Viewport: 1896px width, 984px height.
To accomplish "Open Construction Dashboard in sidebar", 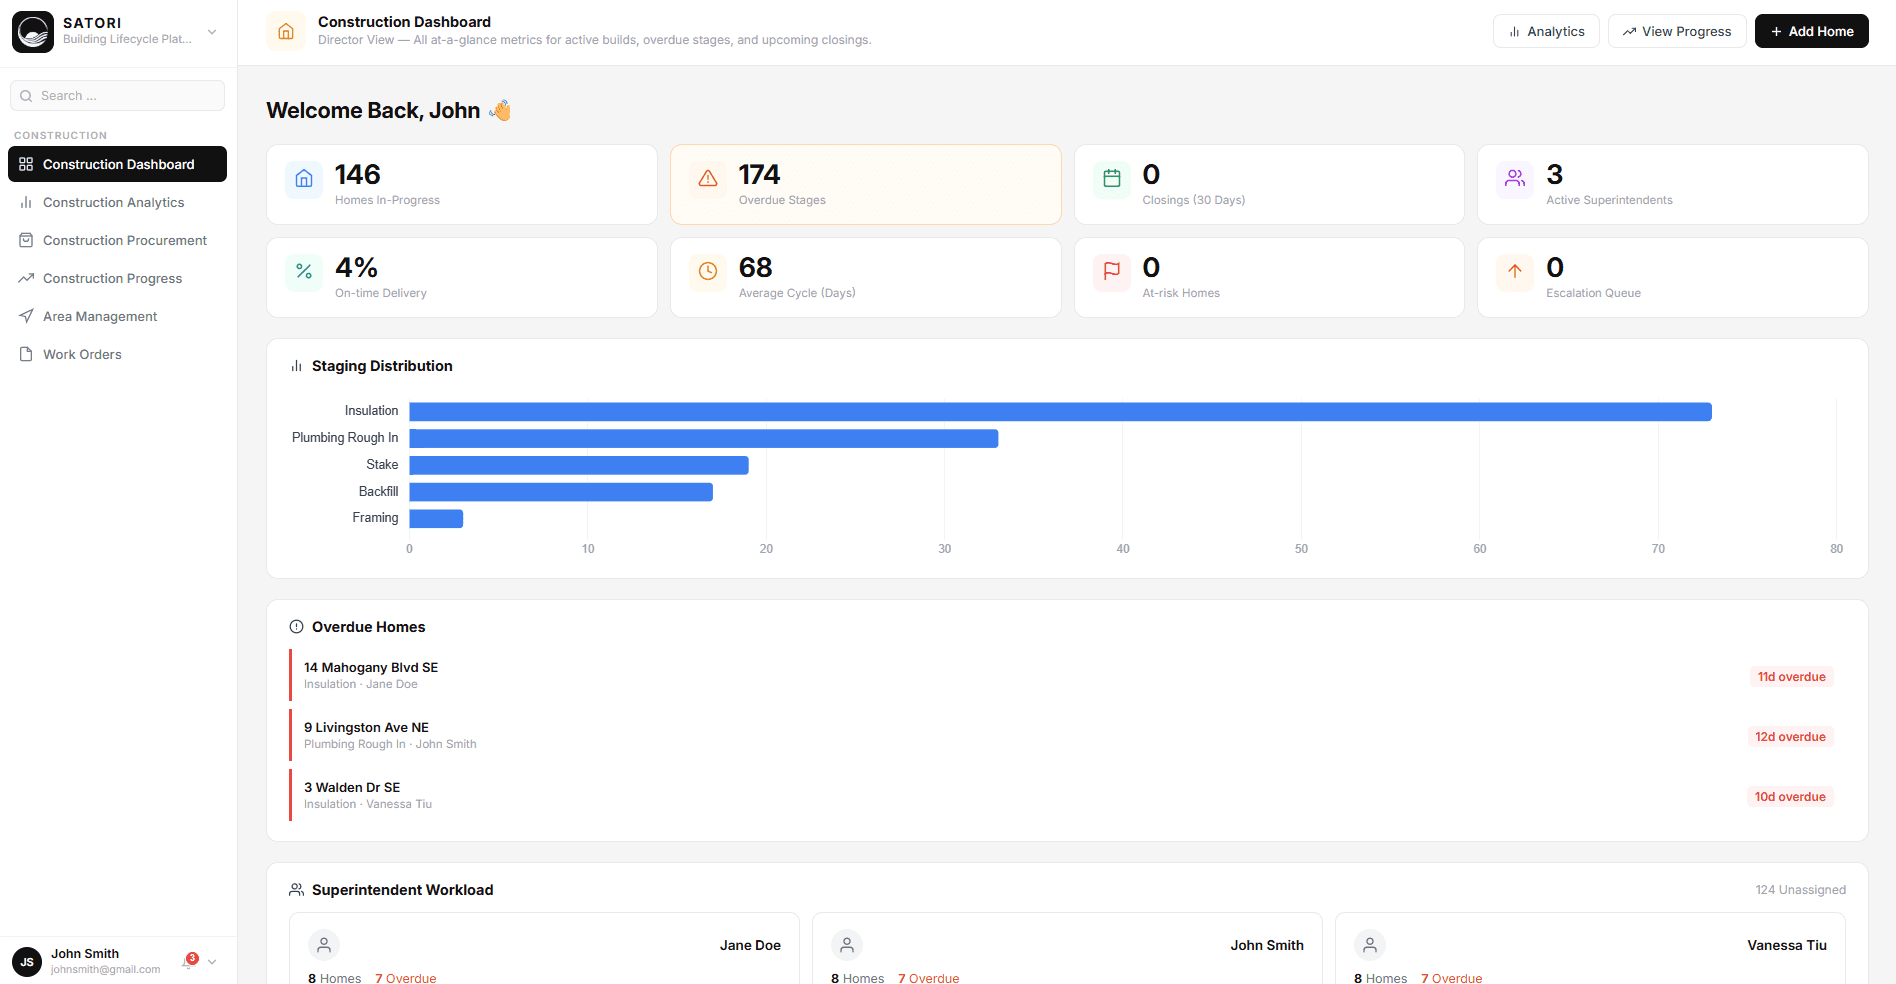I will (117, 164).
